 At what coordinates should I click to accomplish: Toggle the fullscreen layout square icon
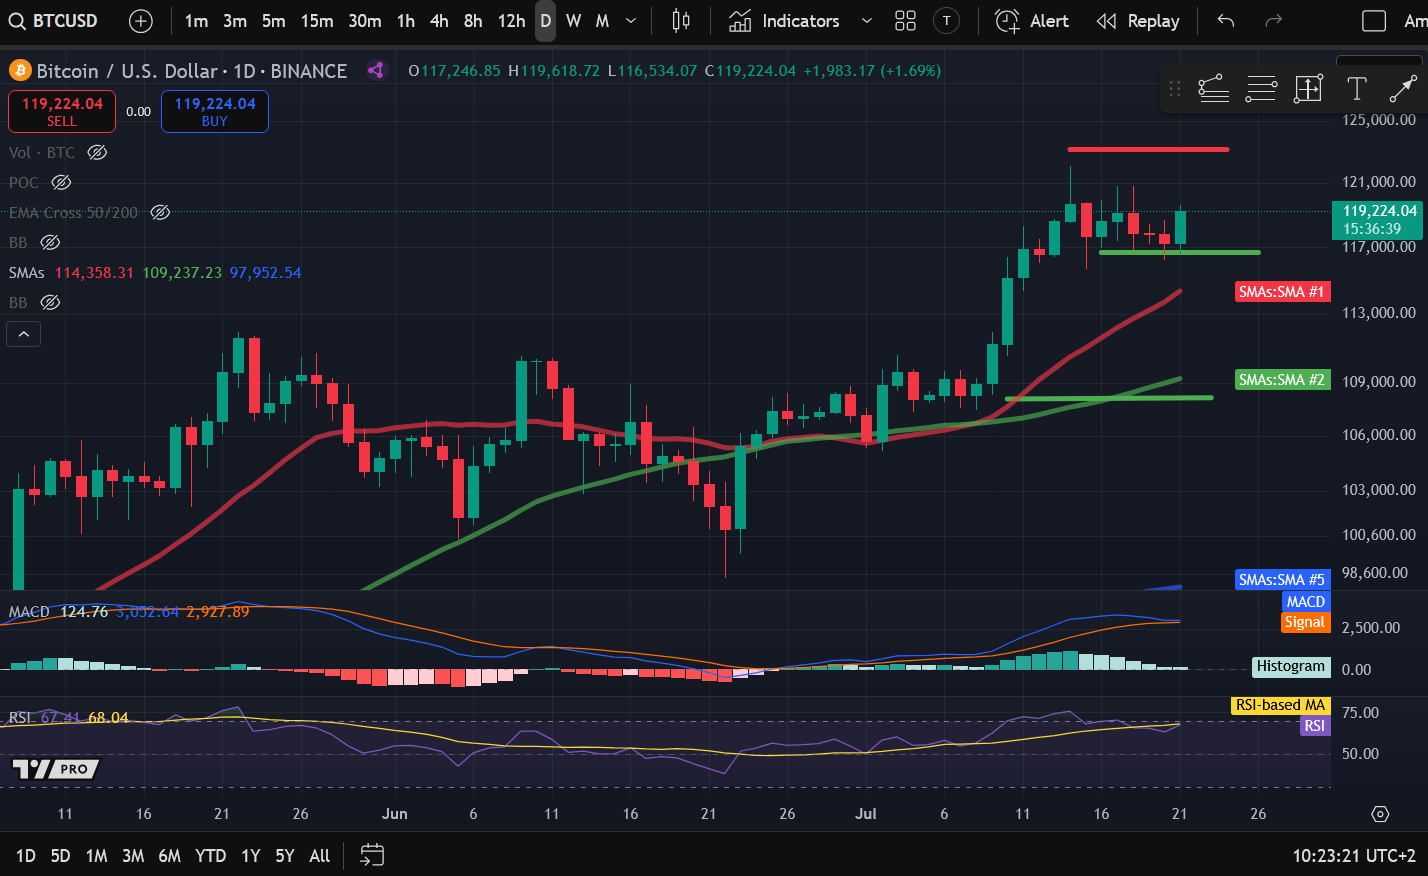click(1374, 21)
